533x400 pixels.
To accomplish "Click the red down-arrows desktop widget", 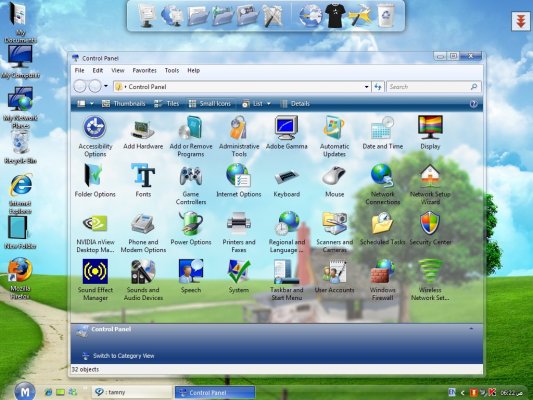I will 521,21.
